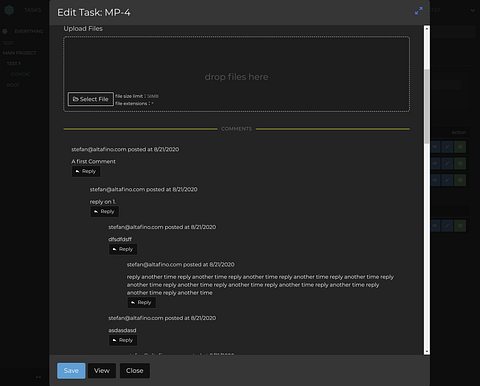
Task: Open the app logo in top-left corner
Action: pyautogui.click(x=9, y=10)
